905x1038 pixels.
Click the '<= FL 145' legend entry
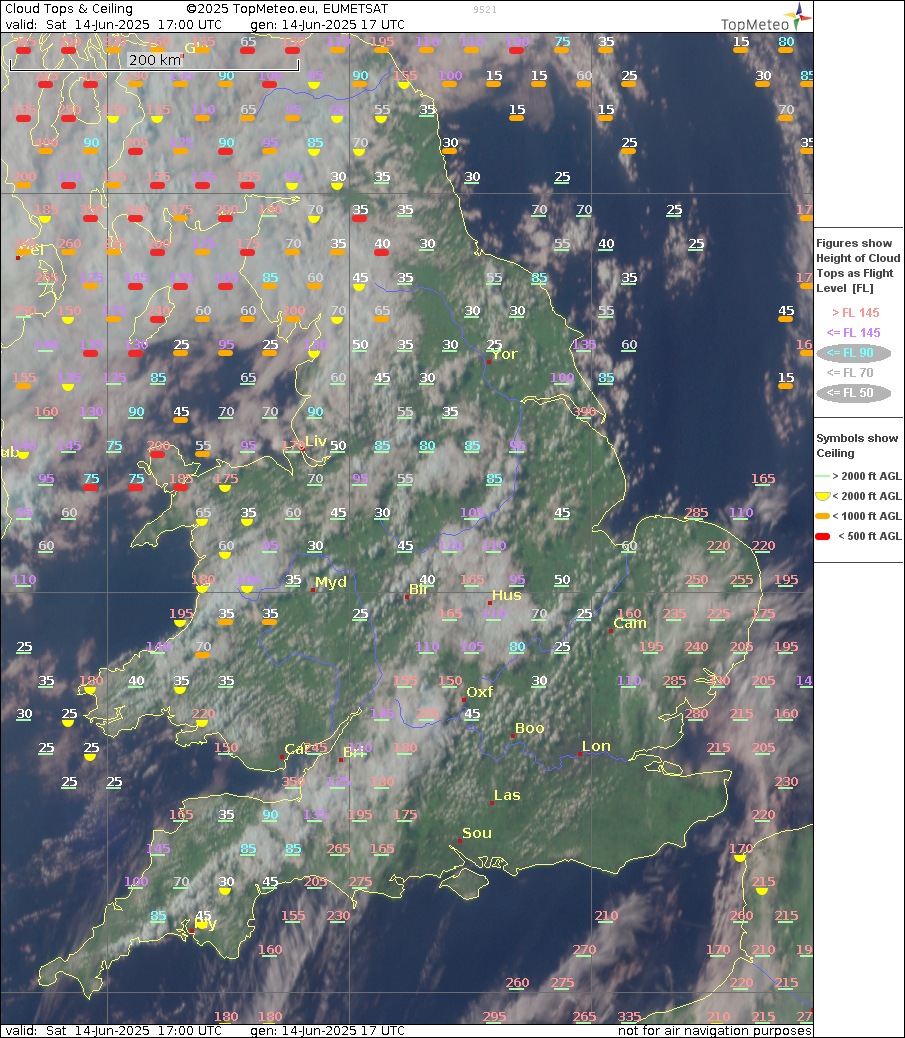click(853, 332)
